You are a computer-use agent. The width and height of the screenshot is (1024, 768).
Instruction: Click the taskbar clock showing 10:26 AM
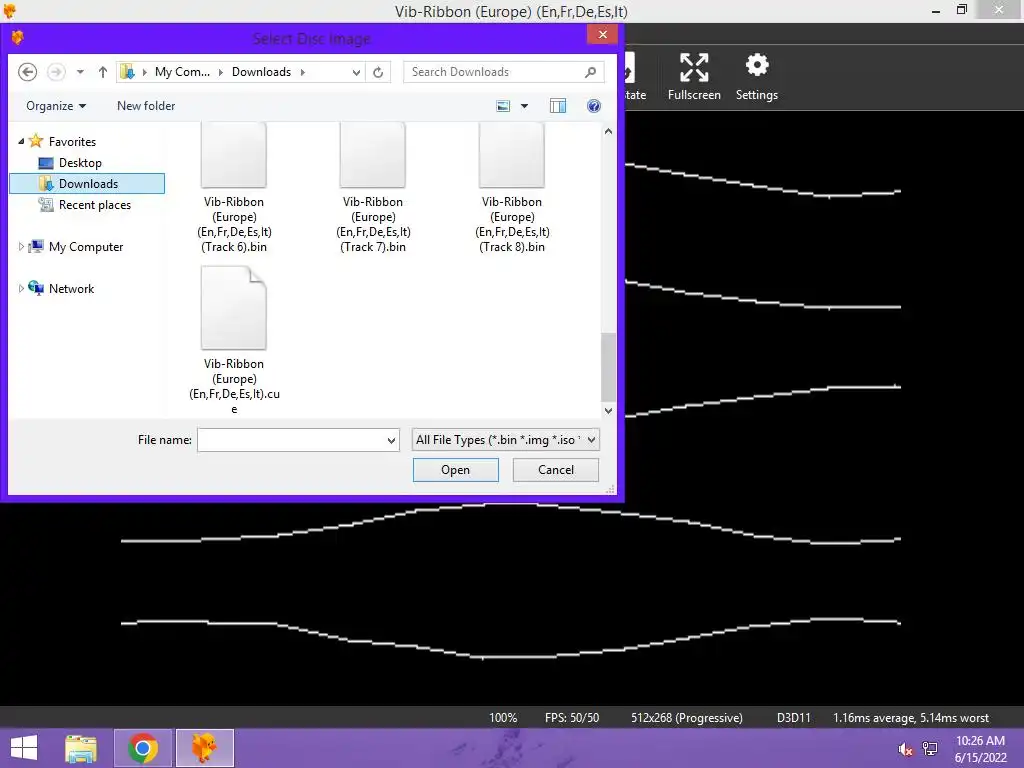click(980, 741)
